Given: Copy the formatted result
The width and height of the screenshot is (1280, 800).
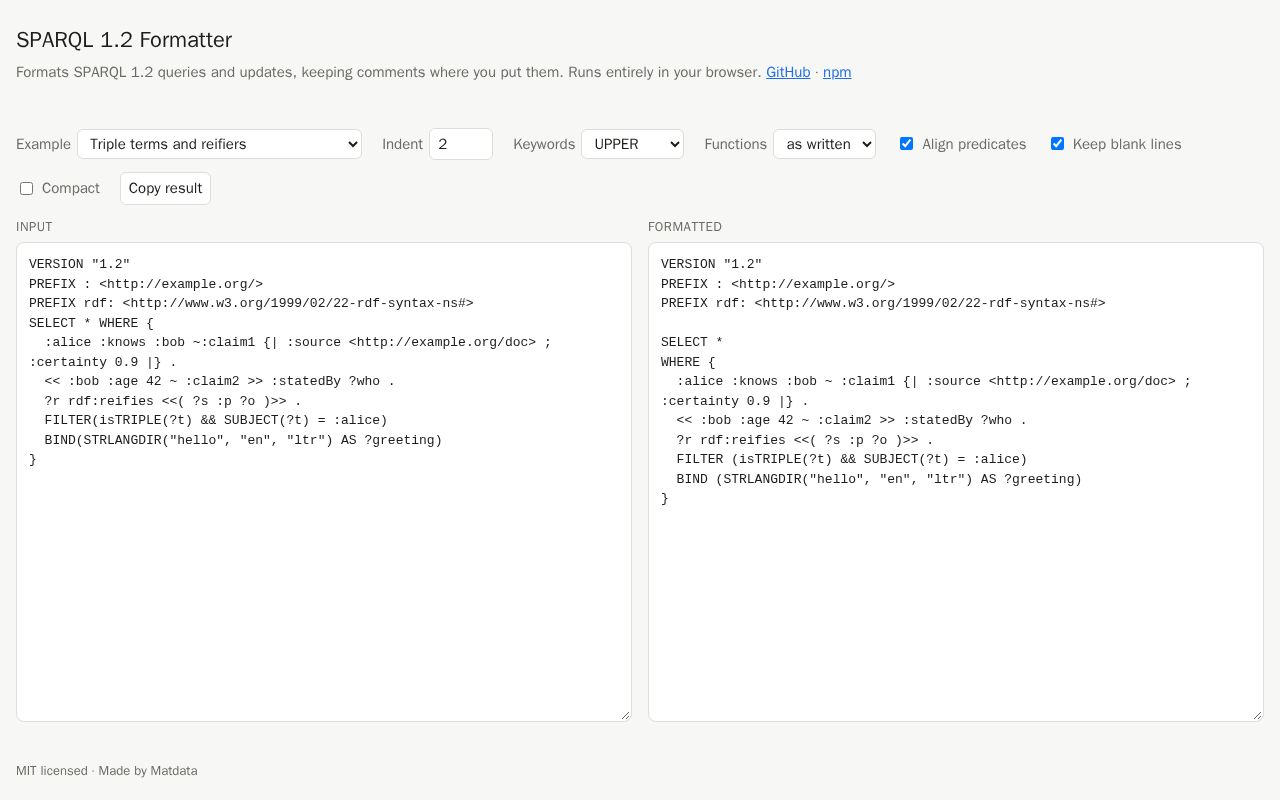Looking at the screenshot, I should point(165,188).
